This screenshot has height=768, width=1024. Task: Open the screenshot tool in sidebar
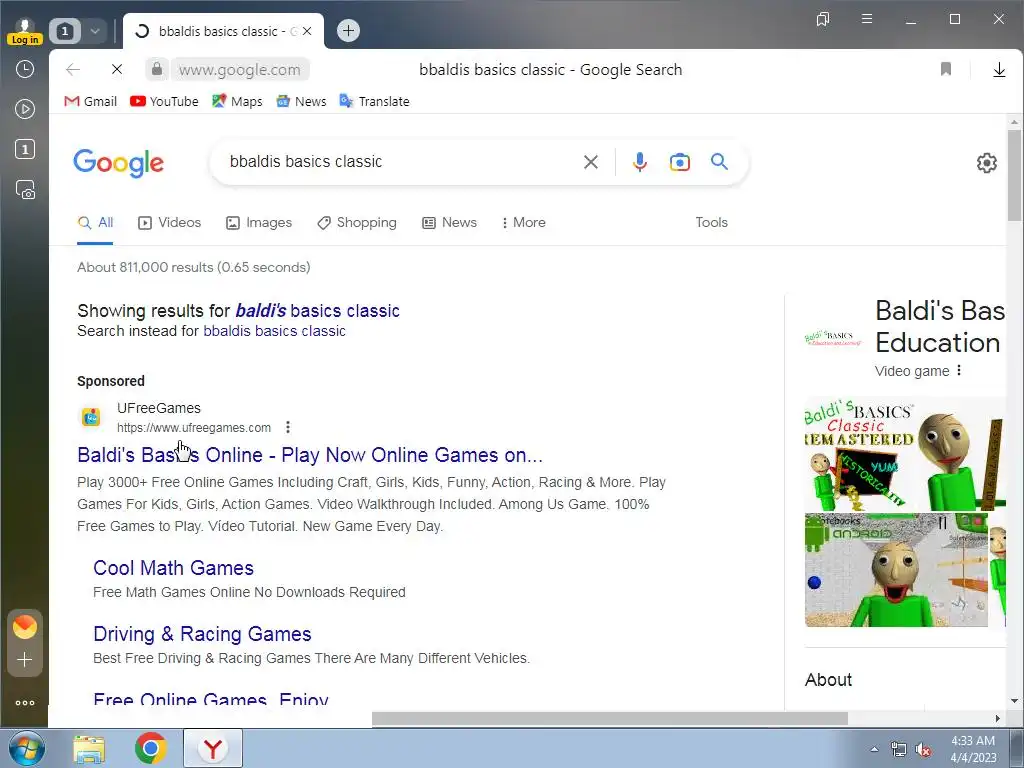point(25,190)
